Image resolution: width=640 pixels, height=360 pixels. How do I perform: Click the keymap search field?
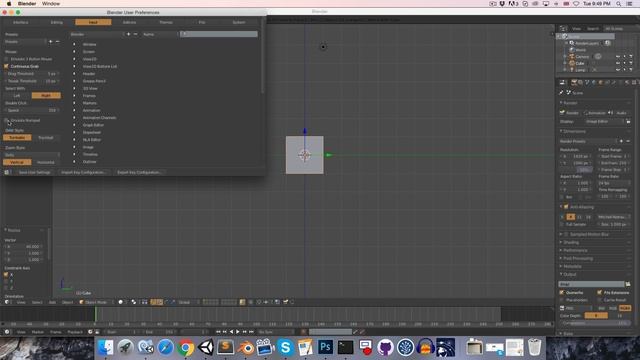[219, 34]
